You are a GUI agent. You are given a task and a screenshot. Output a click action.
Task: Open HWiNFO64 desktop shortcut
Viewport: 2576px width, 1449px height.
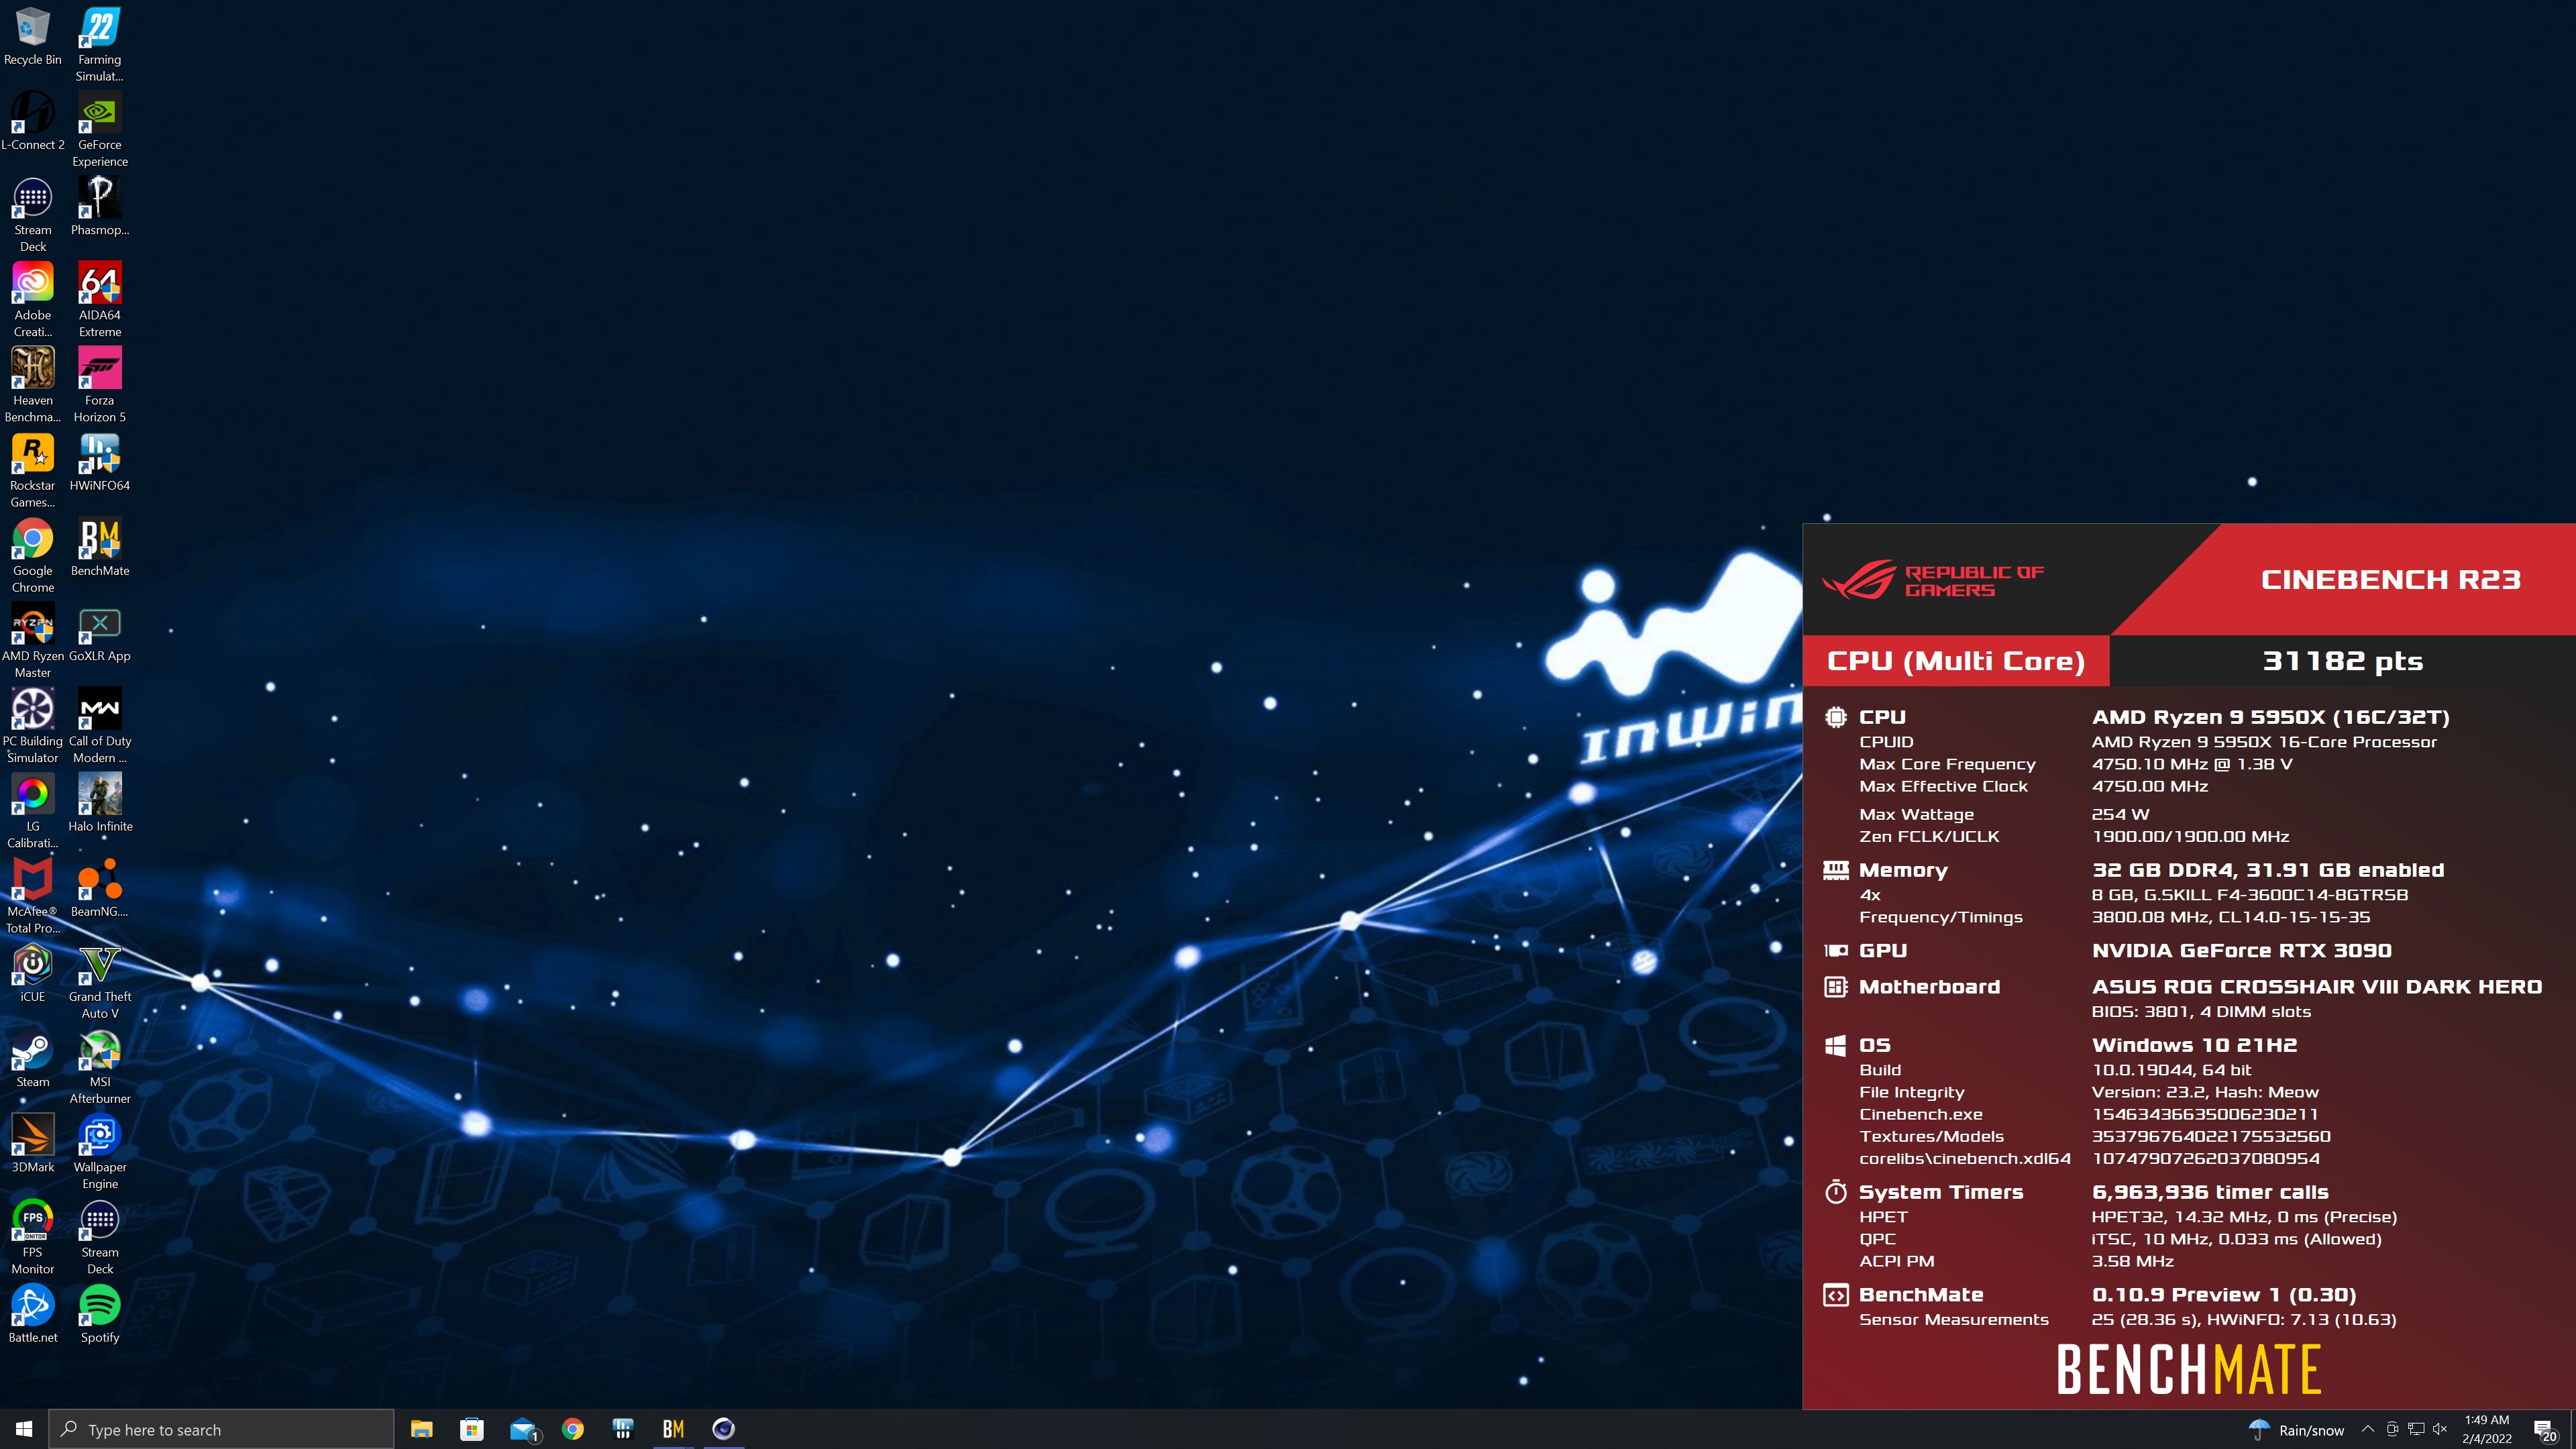pos(100,462)
